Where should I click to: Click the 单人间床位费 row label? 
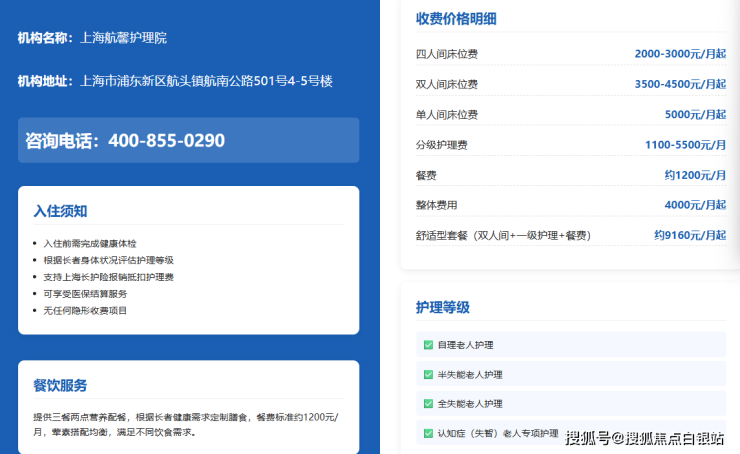[446, 115]
